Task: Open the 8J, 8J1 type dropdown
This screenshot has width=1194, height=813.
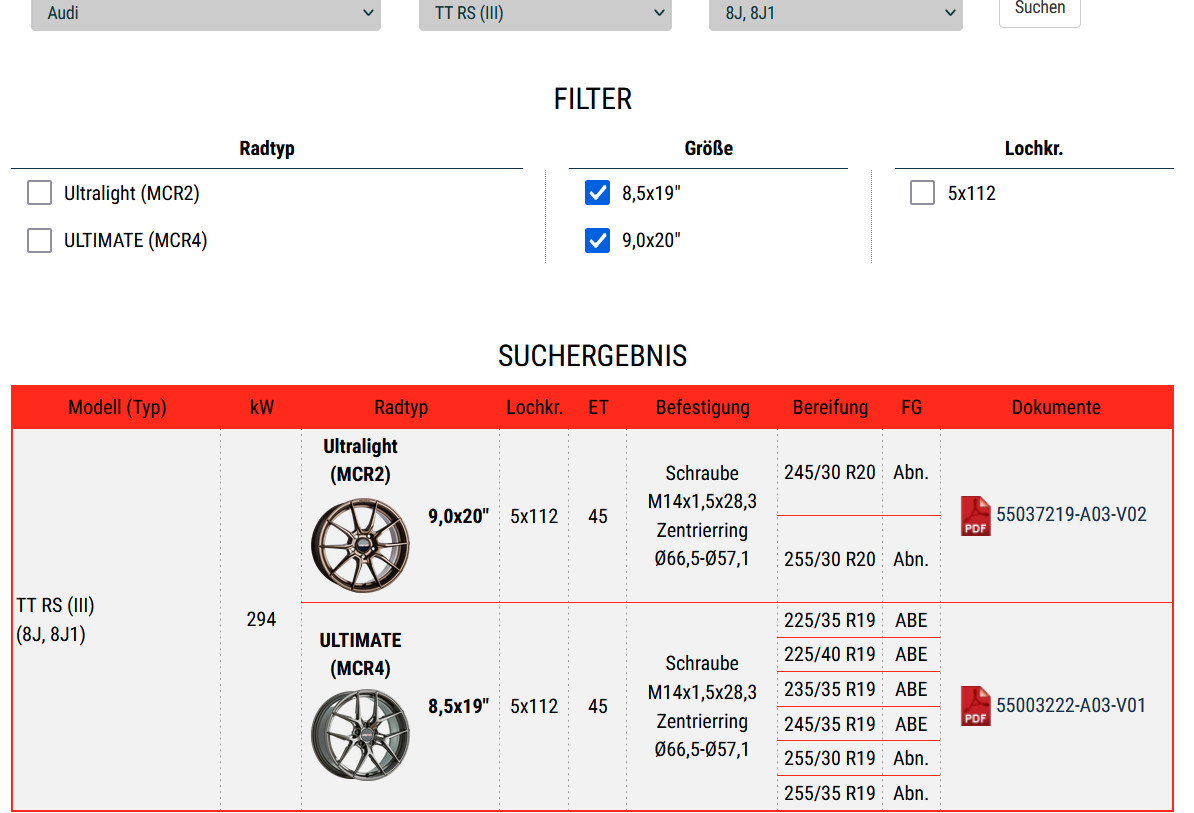Action: pos(835,13)
